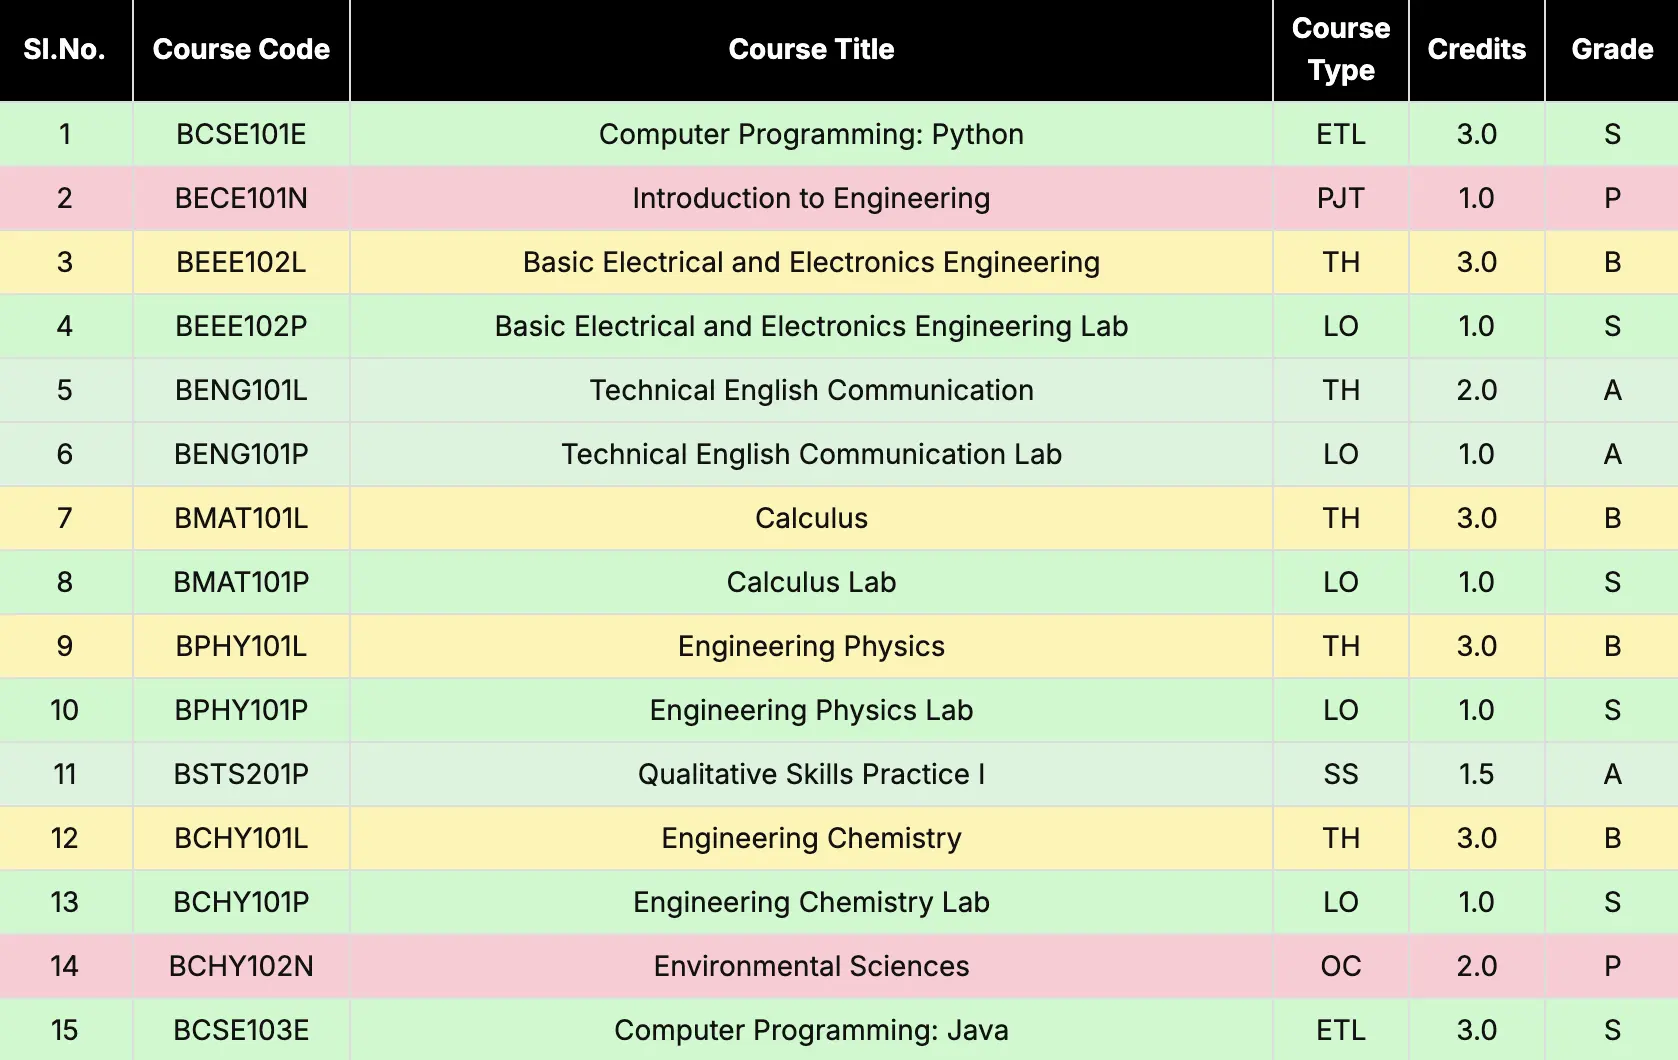1678x1060 pixels.
Task: Select course code BCSE101E cell
Action: coord(241,134)
